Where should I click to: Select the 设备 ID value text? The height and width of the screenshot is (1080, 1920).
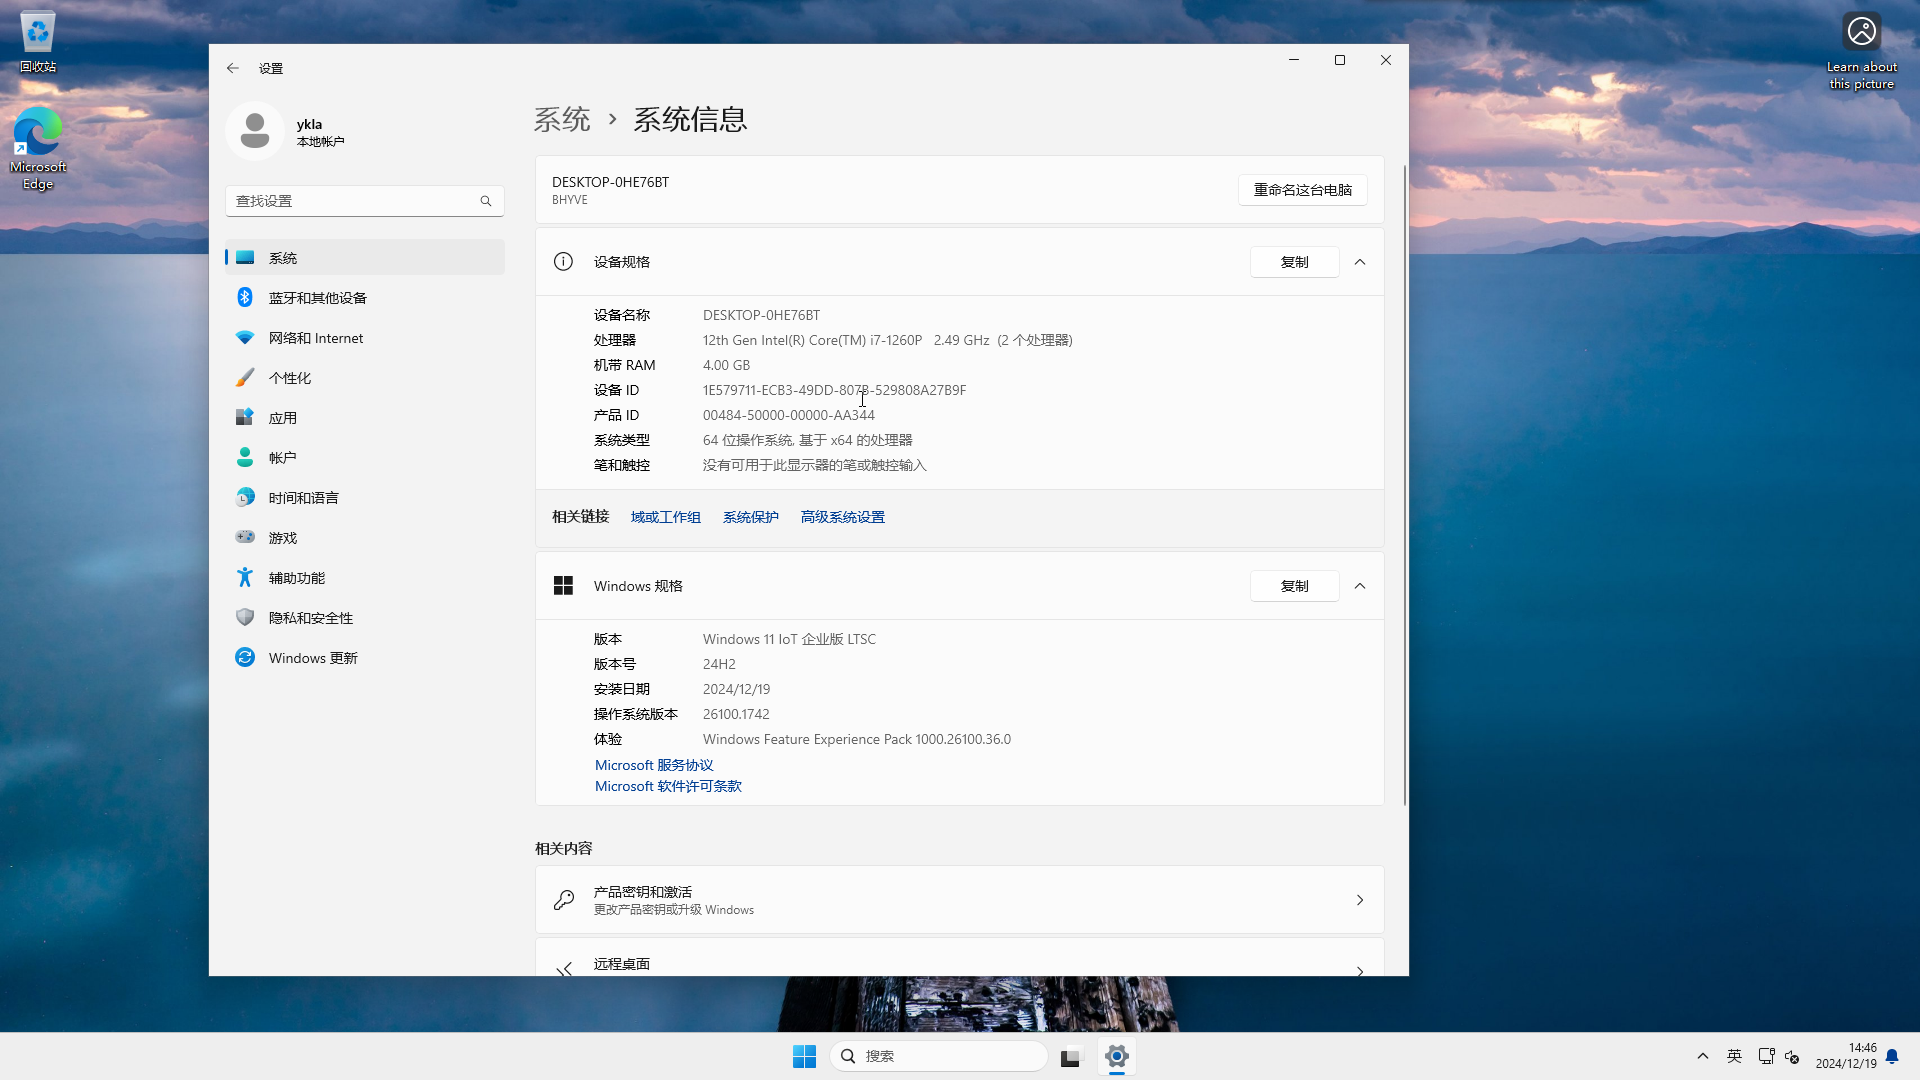(x=834, y=390)
